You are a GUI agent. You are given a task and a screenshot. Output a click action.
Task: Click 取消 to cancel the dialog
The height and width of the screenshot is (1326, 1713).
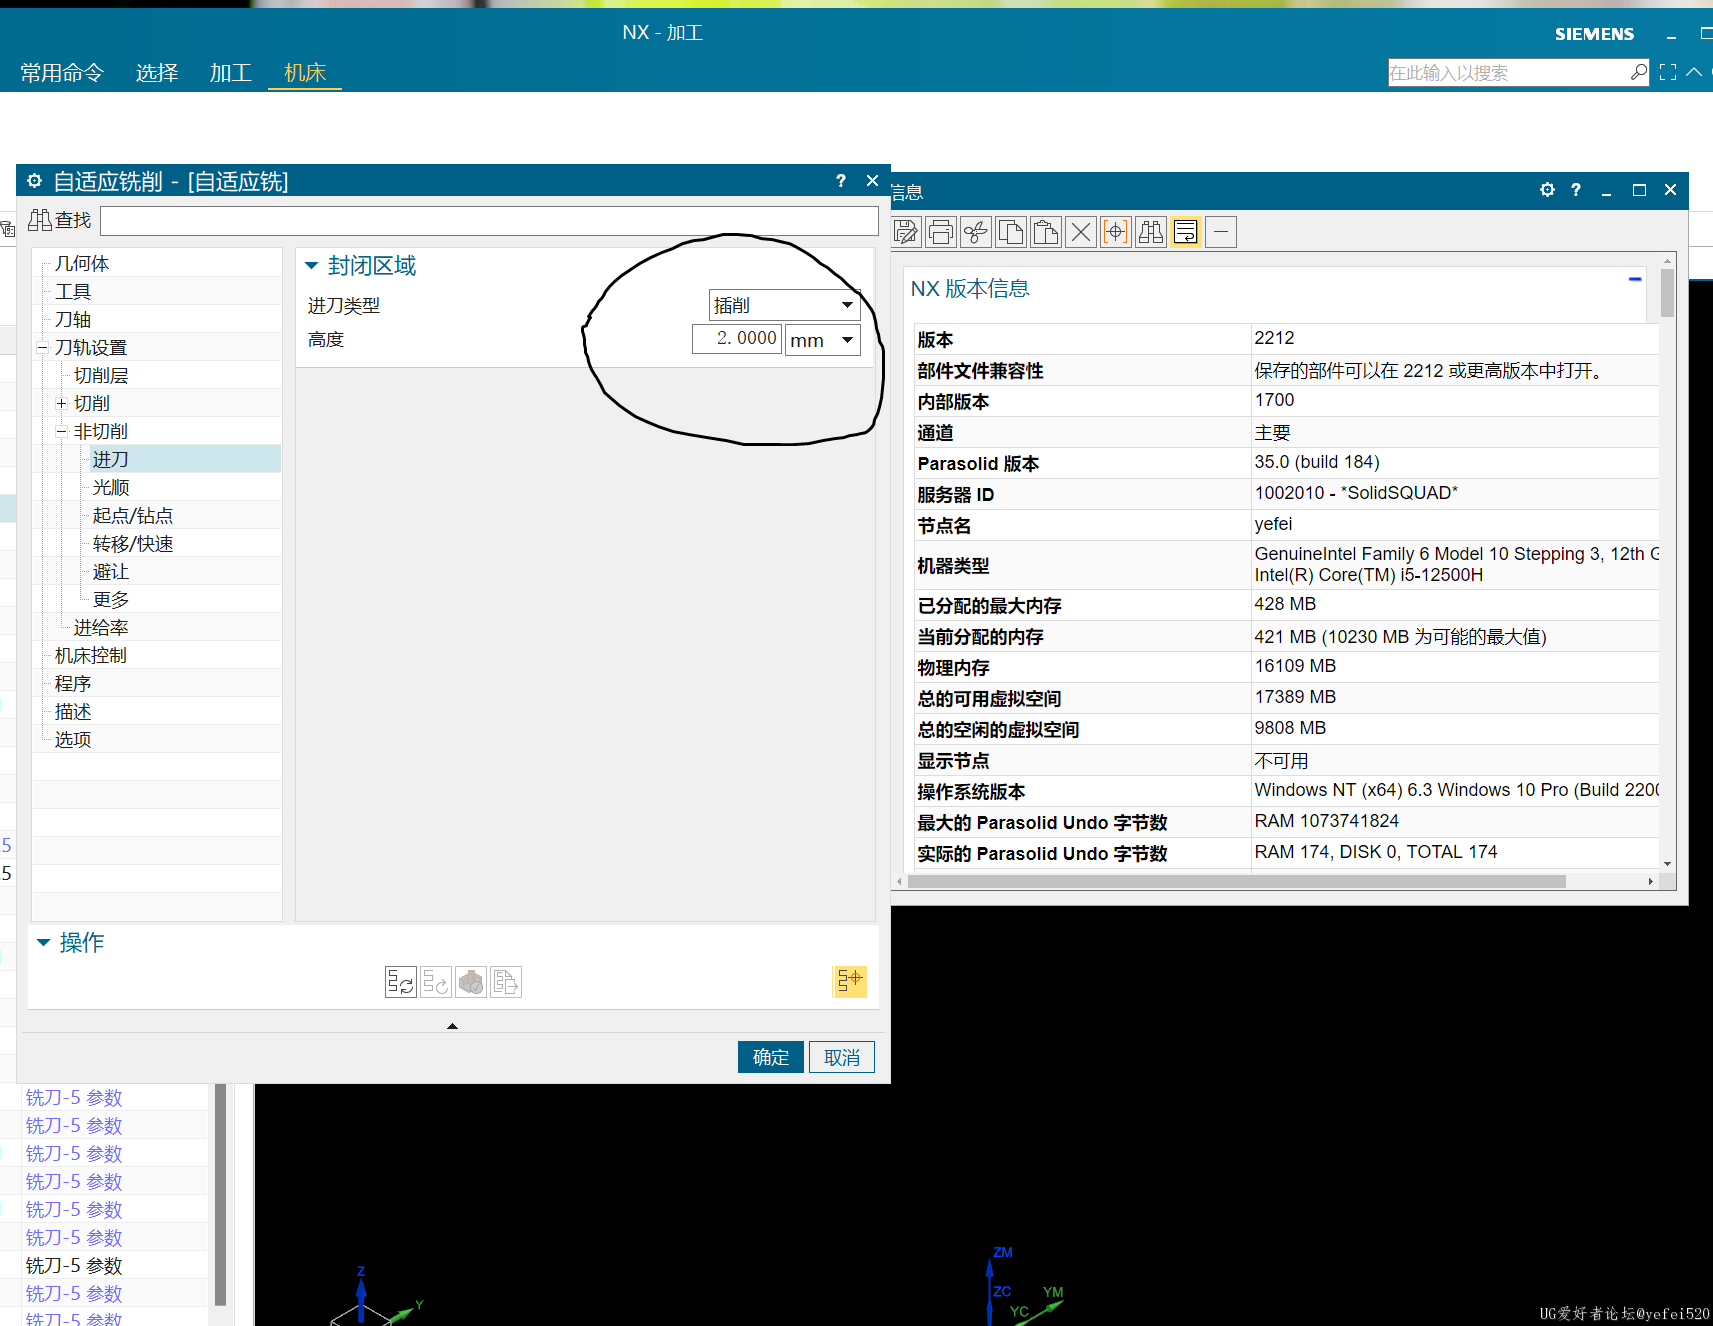841,1057
